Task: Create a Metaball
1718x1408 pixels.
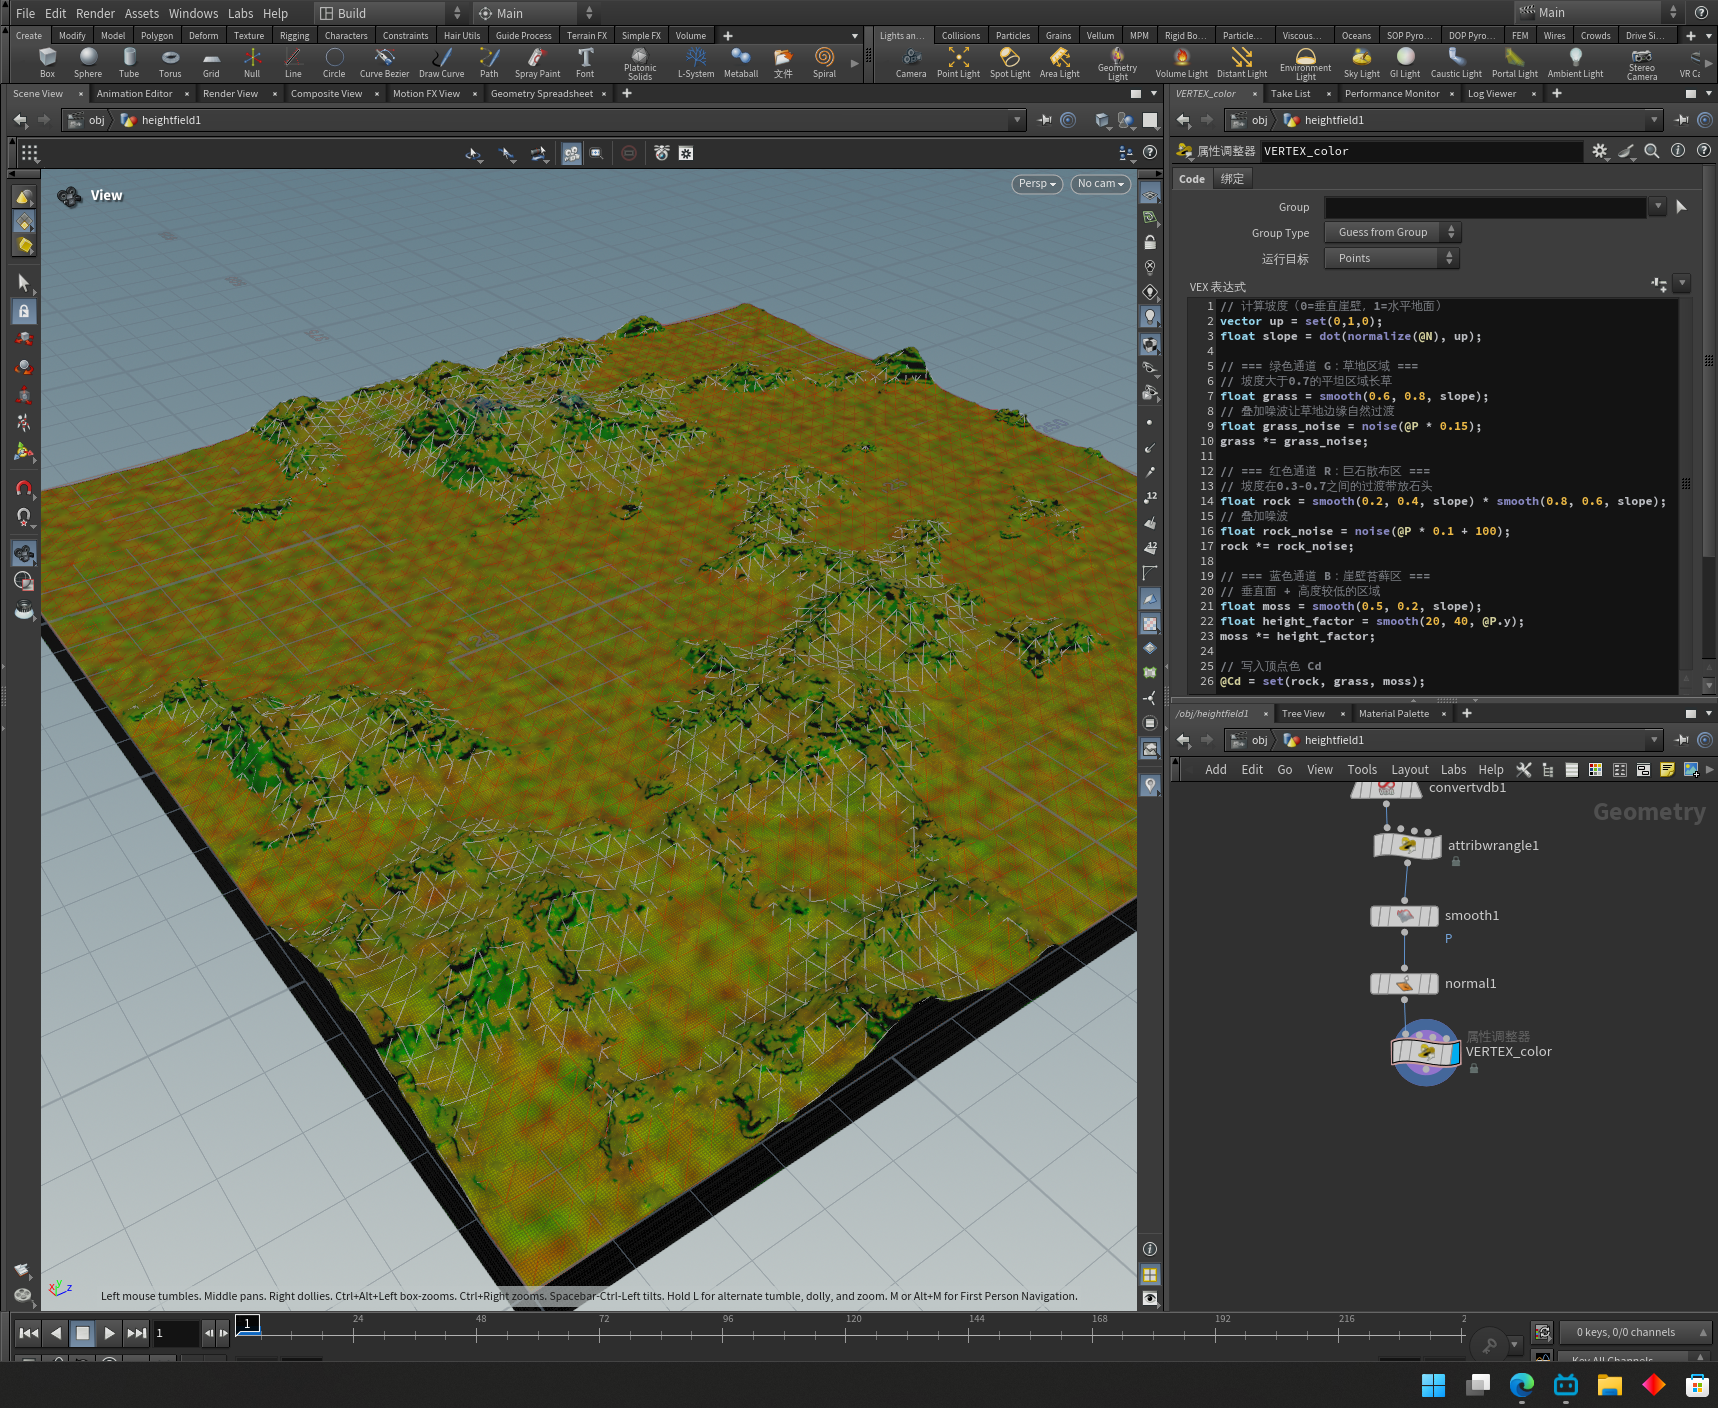Action: pyautogui.click(x=741, y=62)
